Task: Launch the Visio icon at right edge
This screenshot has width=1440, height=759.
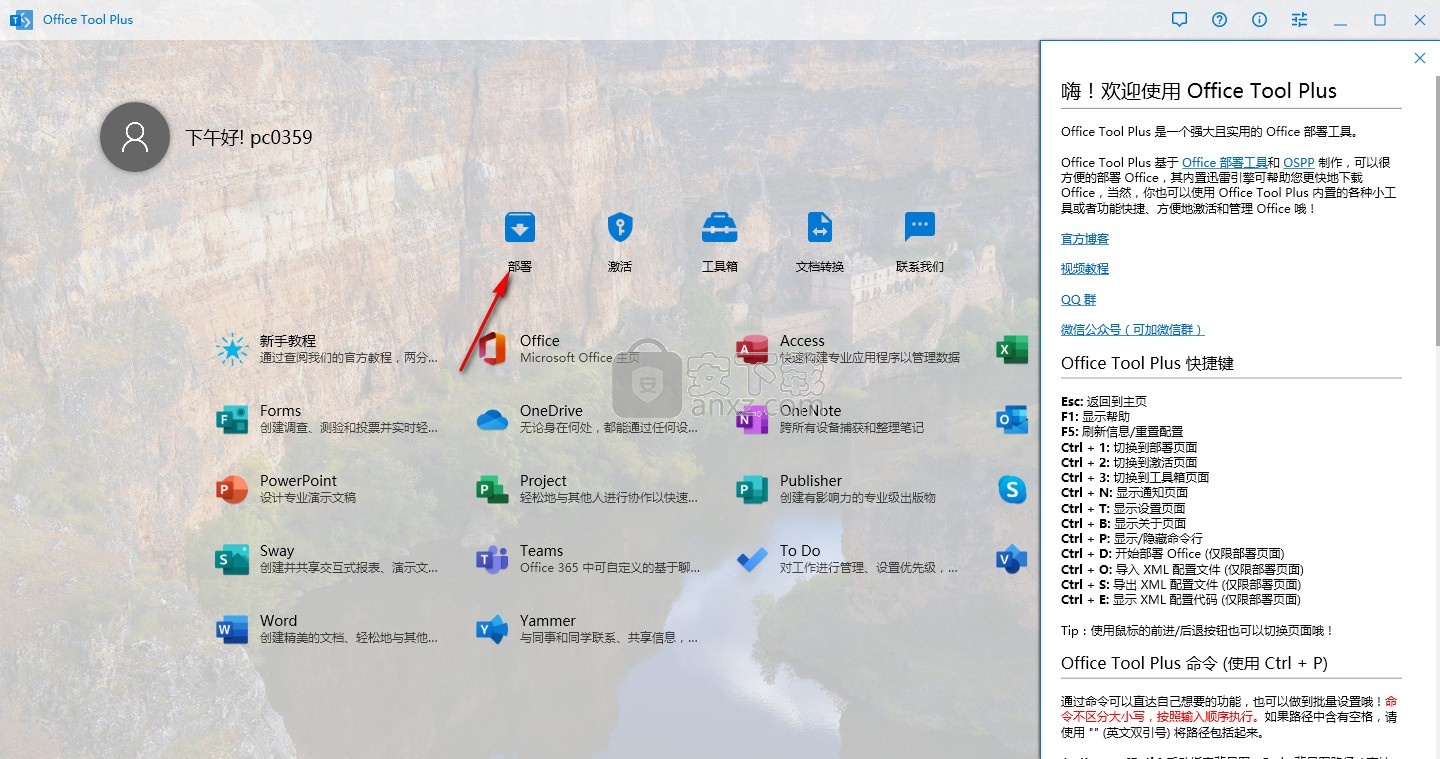Action: pos(1012,559)
